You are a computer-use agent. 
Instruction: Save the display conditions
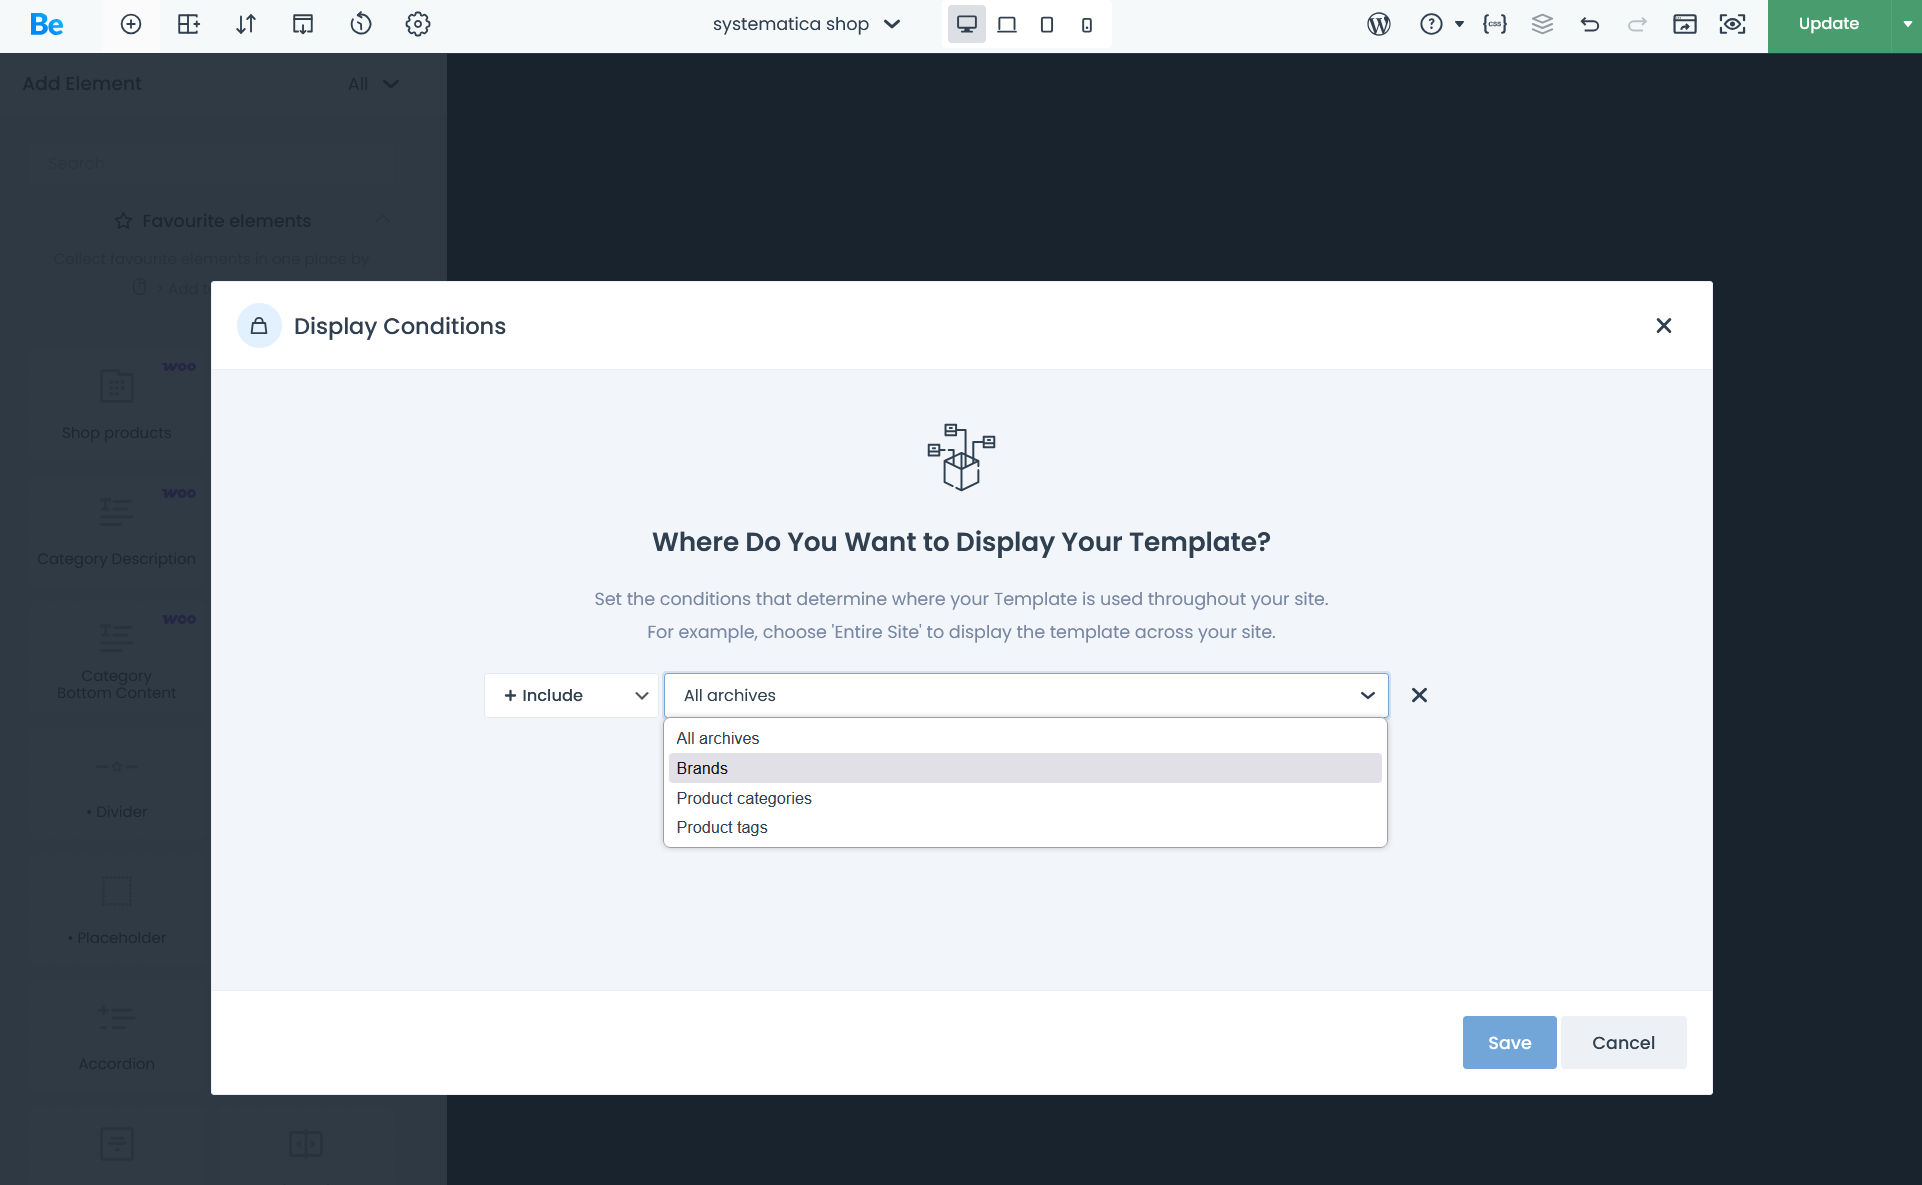click(1509, 1042)
